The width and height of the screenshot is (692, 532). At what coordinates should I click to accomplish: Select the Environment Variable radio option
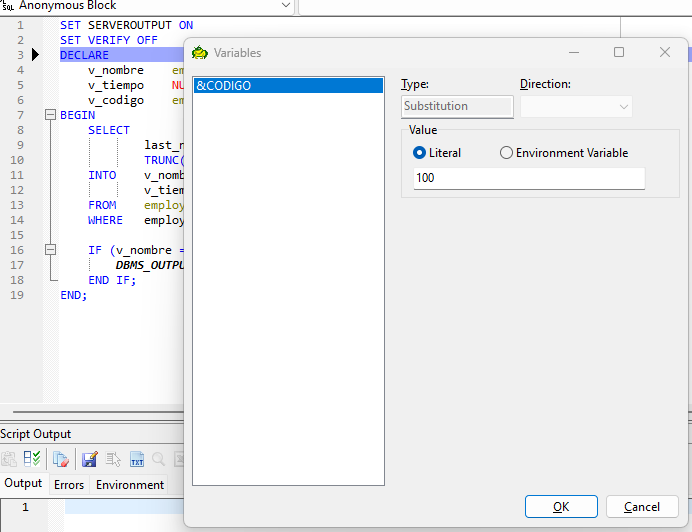(506, 153)
